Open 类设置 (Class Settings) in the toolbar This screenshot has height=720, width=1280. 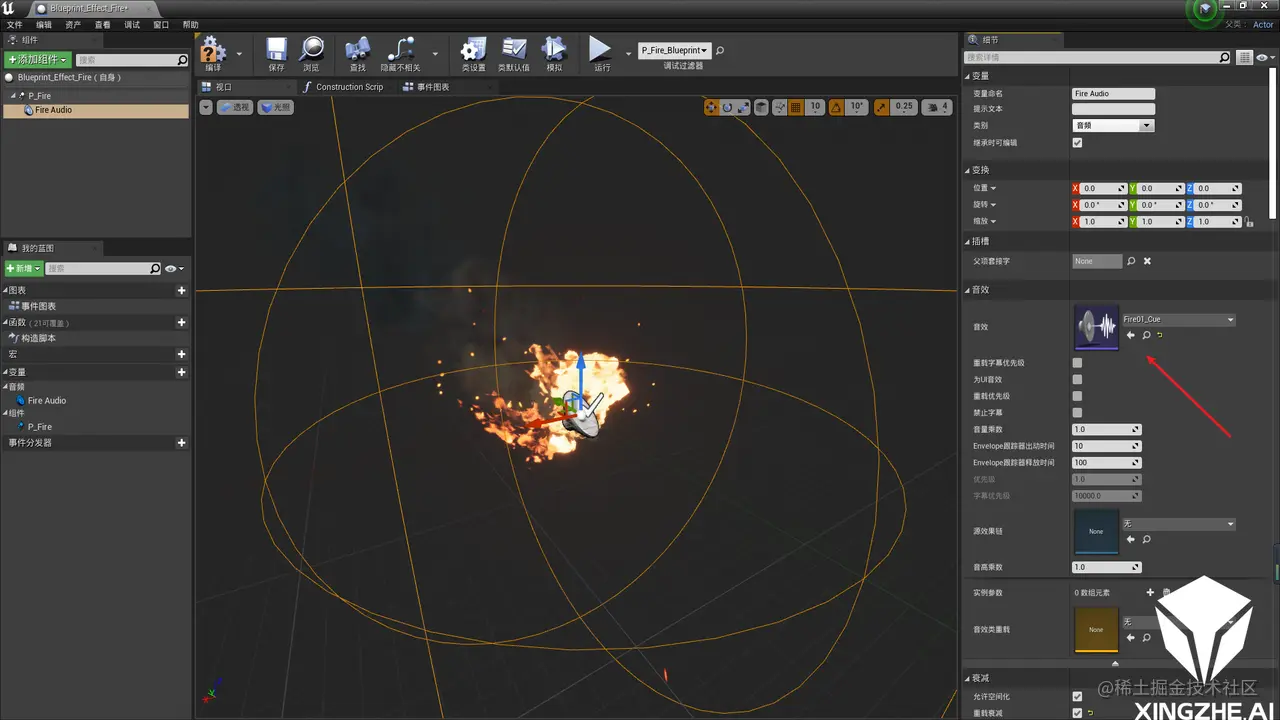[473, 51]
